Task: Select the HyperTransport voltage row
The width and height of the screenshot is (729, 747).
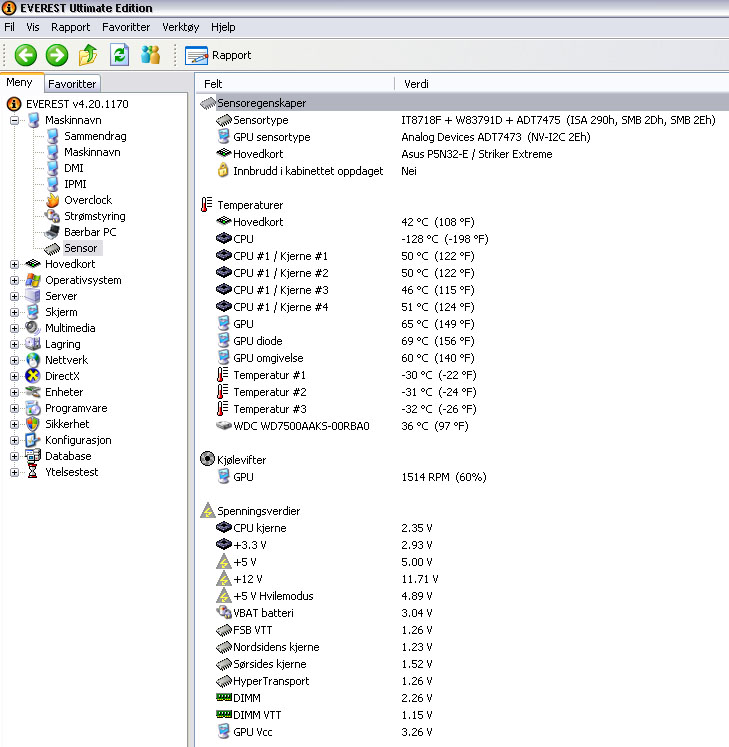Action: [x=462, y=681]
